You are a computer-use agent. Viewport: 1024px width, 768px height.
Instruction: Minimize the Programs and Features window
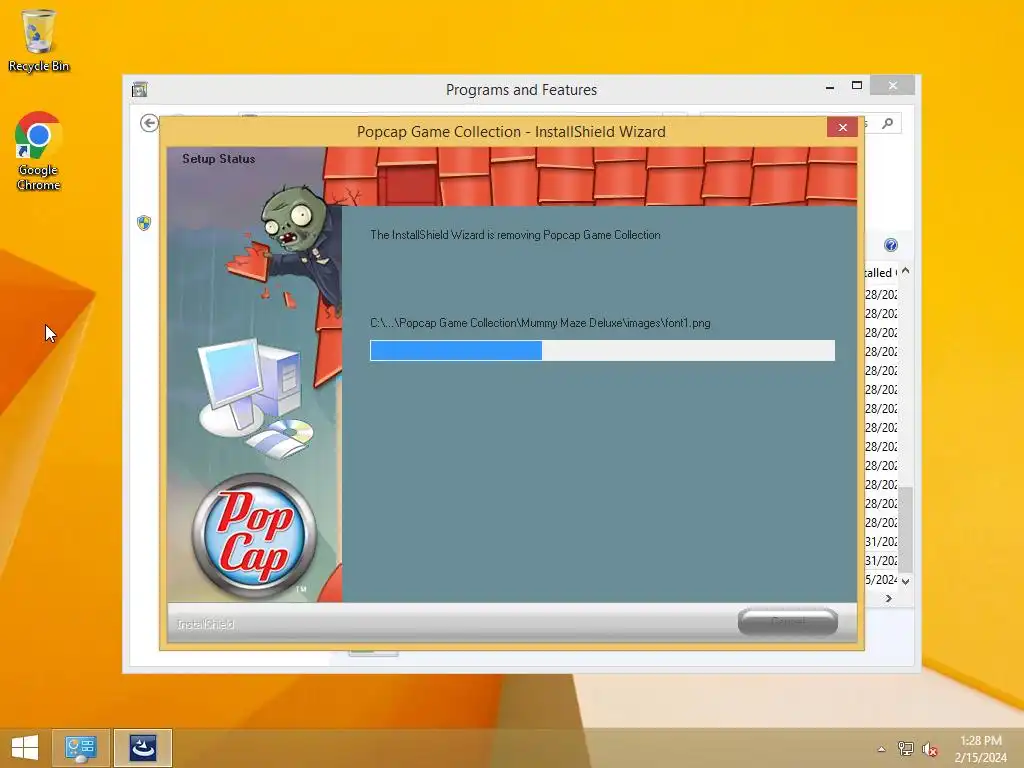coord(829,86)
